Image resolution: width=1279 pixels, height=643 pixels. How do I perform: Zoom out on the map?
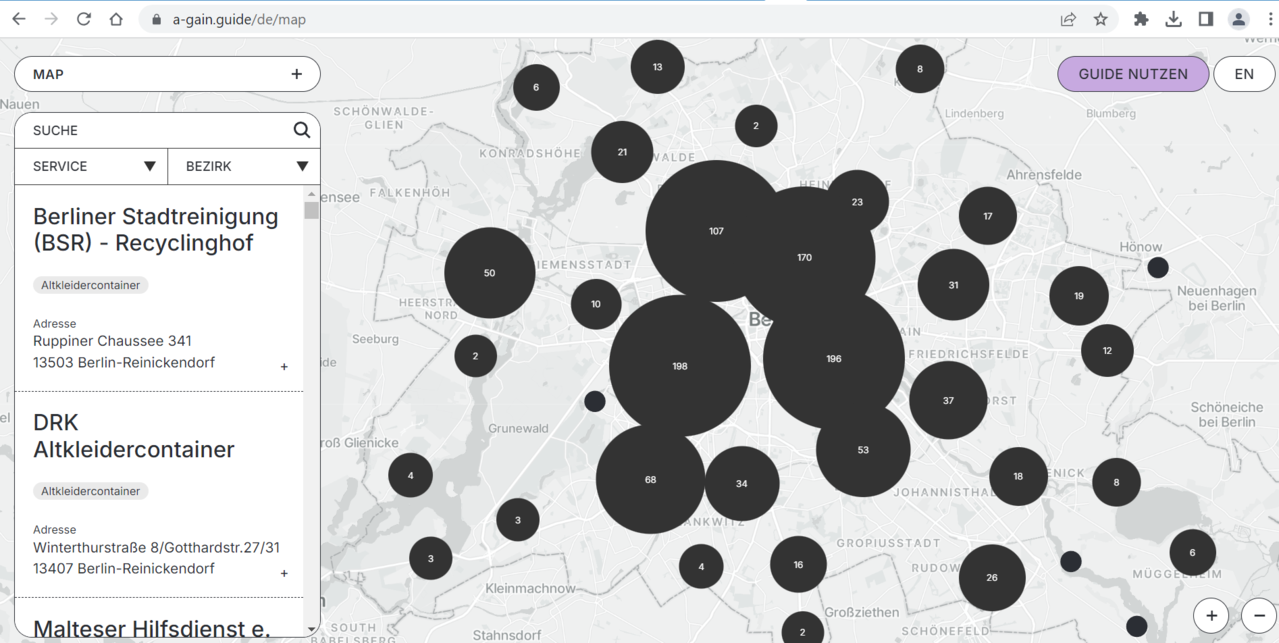point(1259,615)
